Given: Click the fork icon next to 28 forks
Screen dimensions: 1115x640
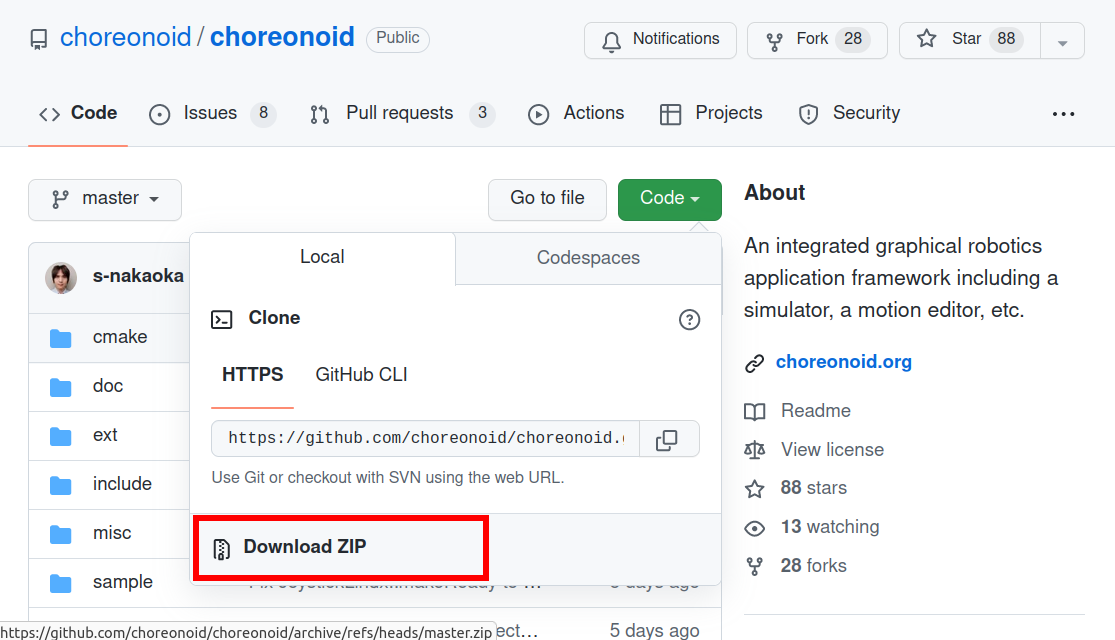Looking at the screenshot, I should point(755,565).
